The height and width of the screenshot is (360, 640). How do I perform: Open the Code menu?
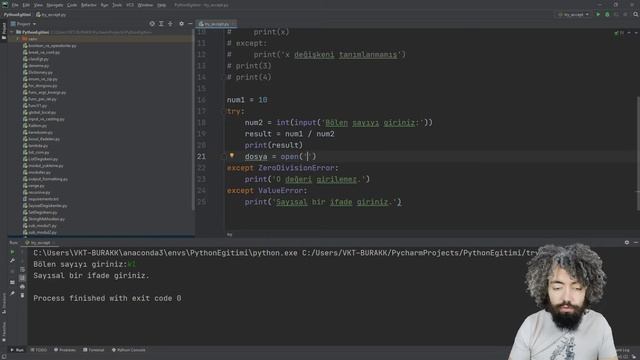click(x=72, y=5)
